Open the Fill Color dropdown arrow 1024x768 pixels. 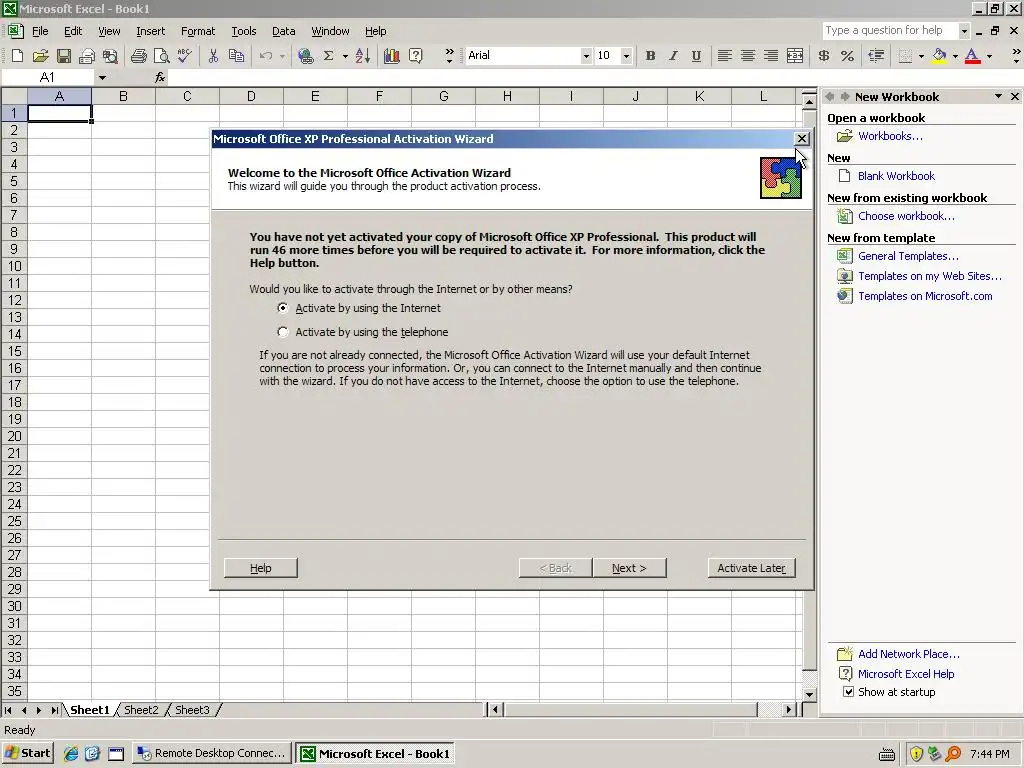pos(955,56)
